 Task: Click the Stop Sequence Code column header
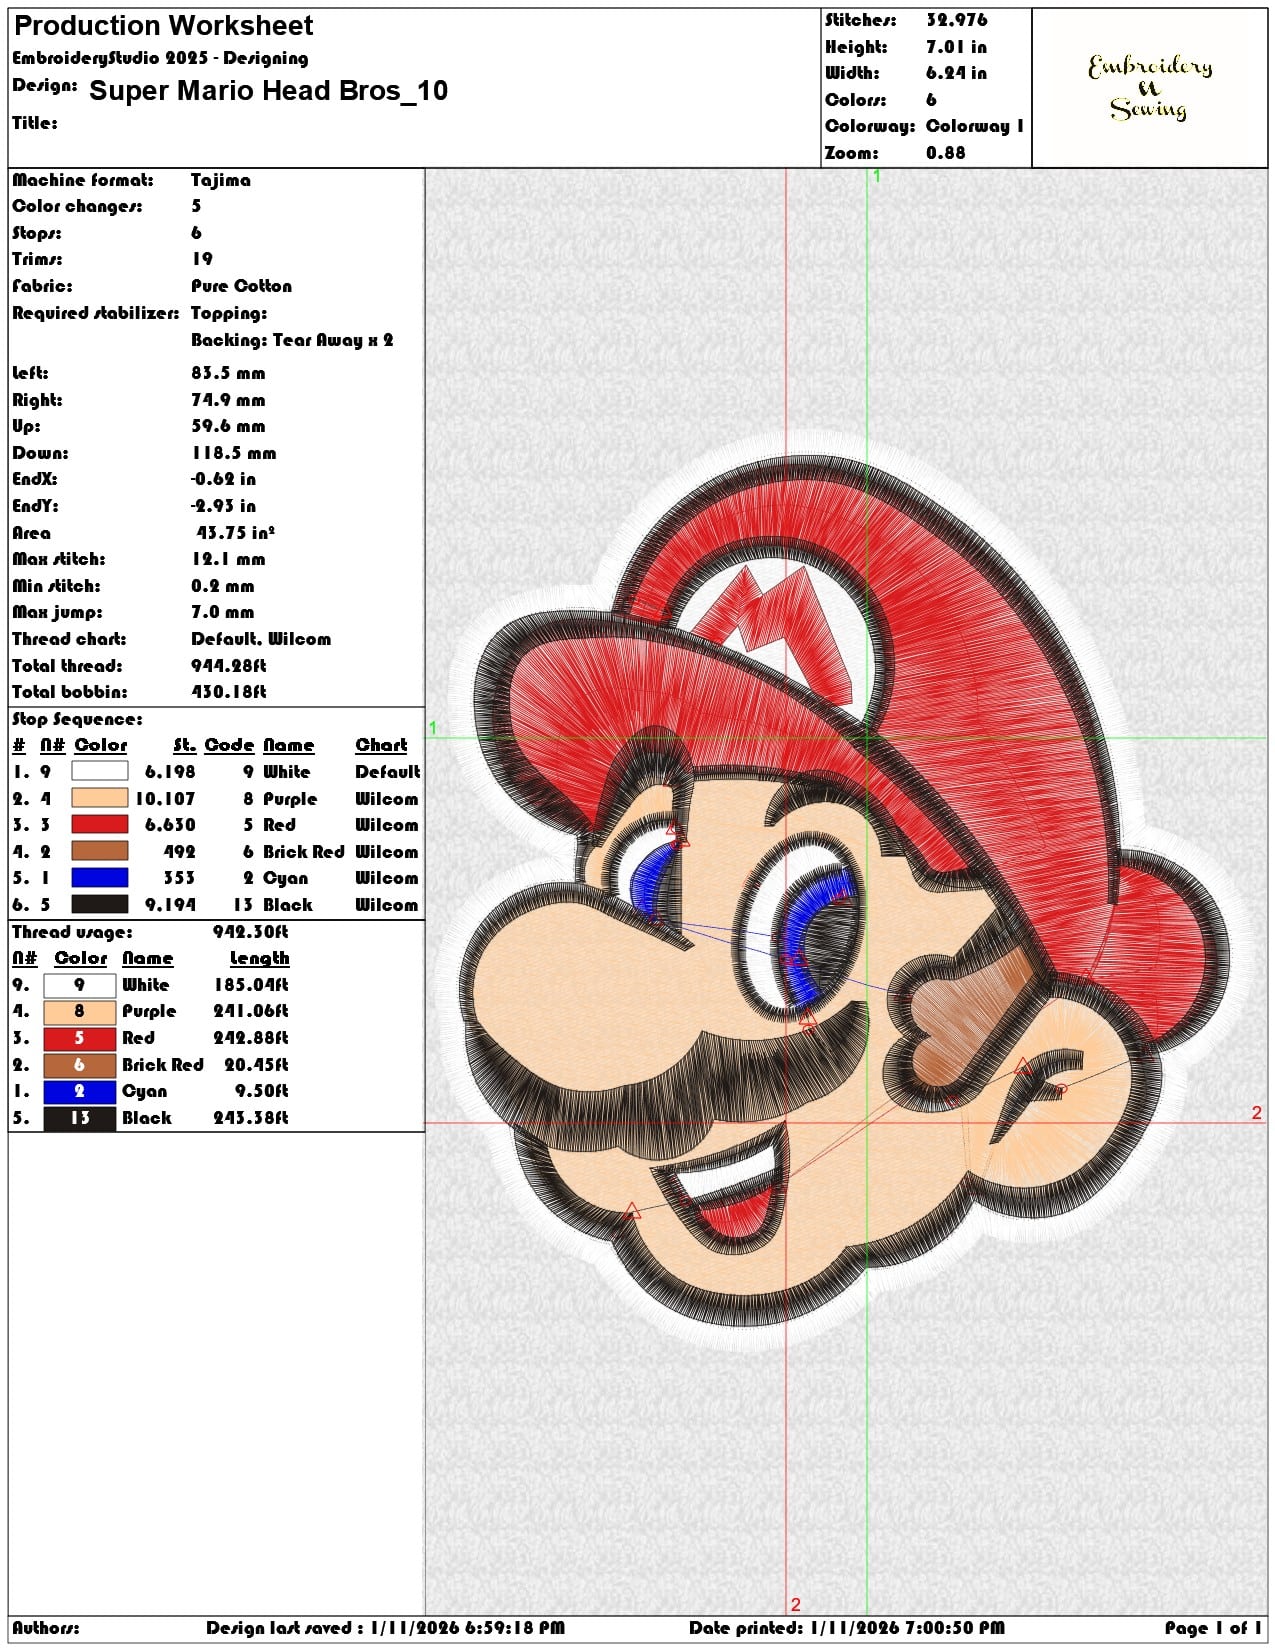(x=229, y=745)
